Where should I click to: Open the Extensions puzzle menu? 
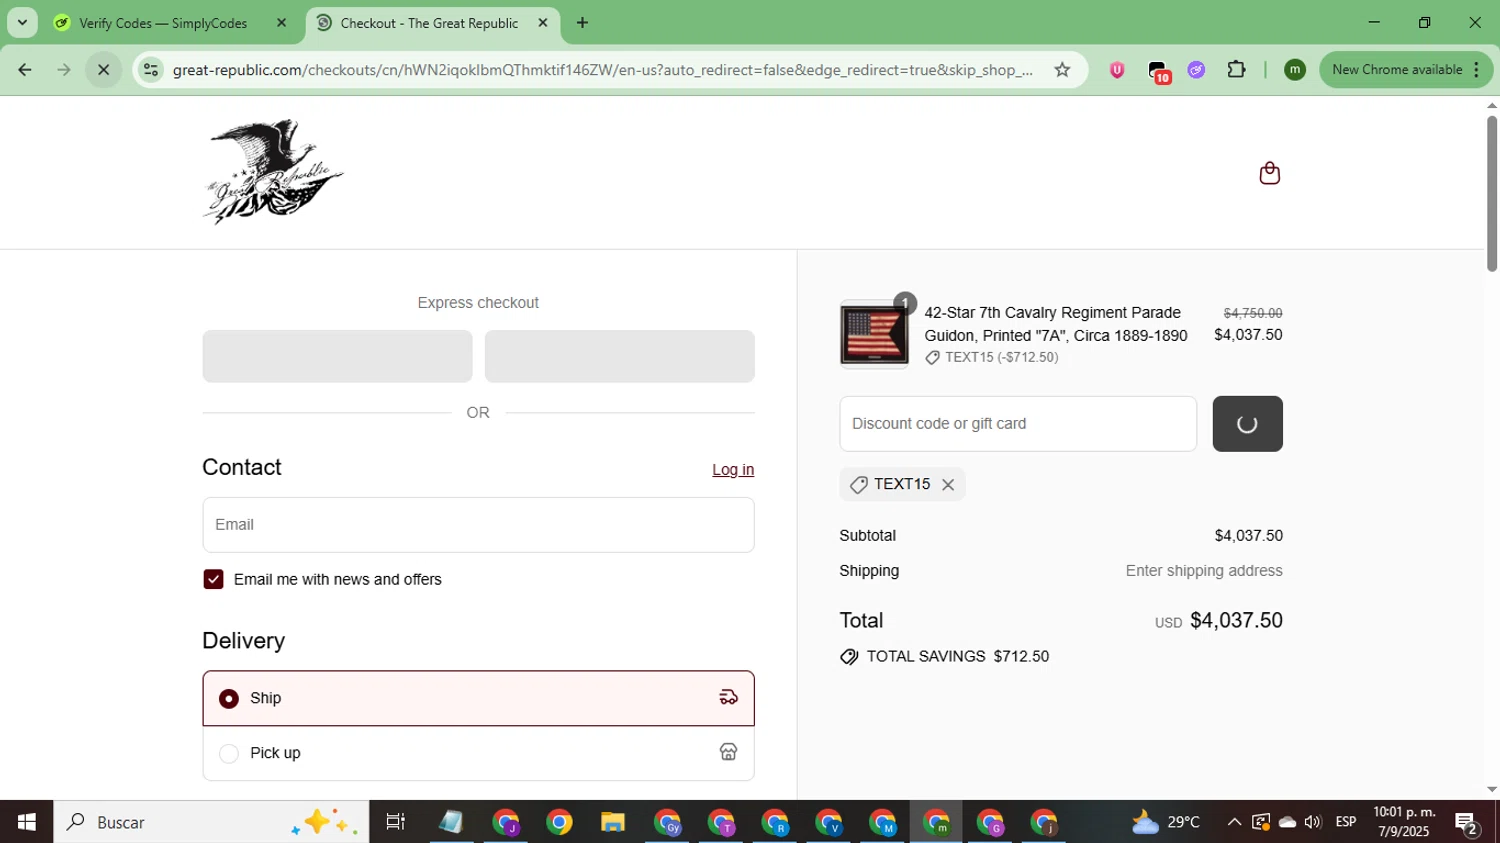pyautogui.click(x=1237, y=70)
